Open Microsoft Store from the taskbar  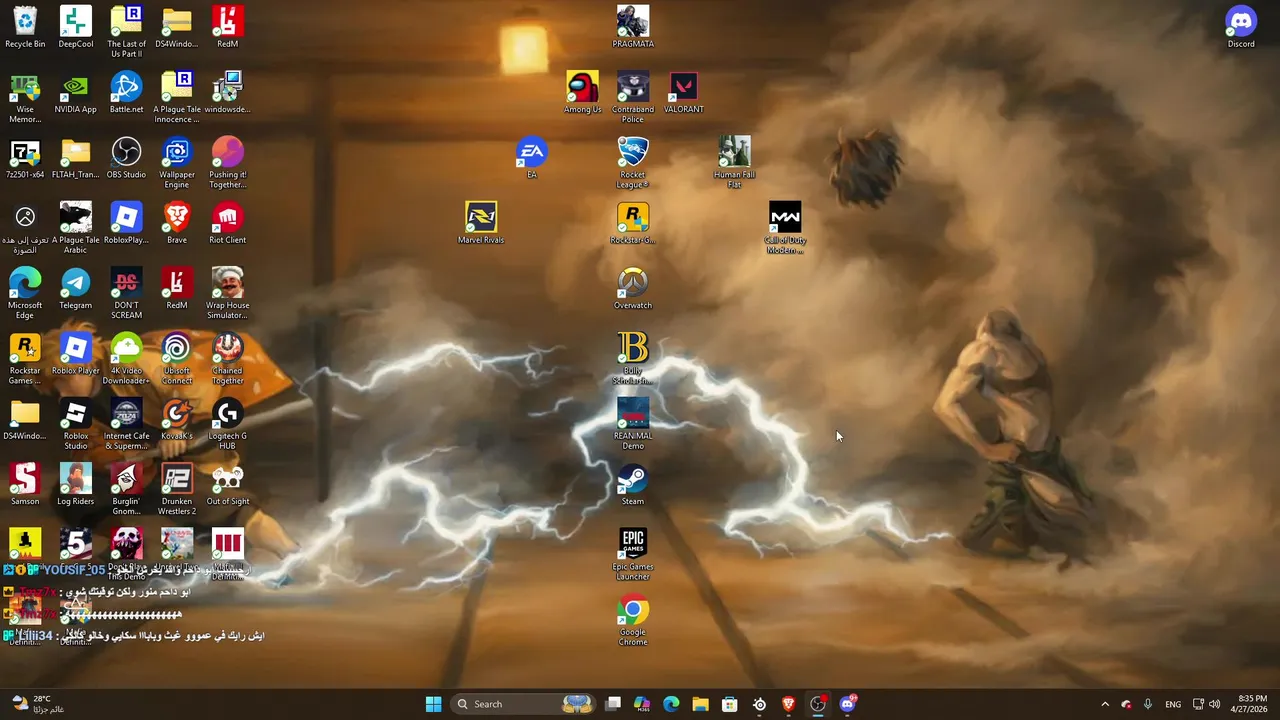730,704
